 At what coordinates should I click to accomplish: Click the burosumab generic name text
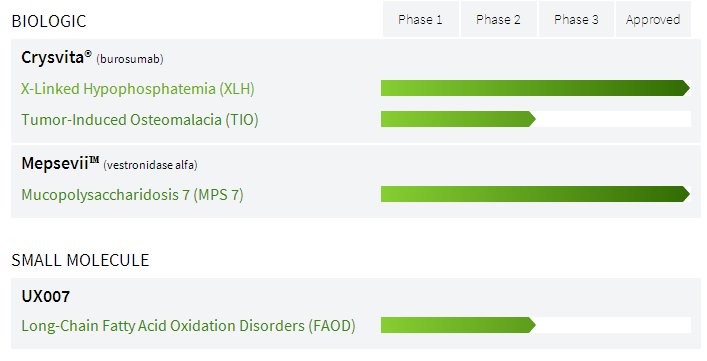coord(130,59)
